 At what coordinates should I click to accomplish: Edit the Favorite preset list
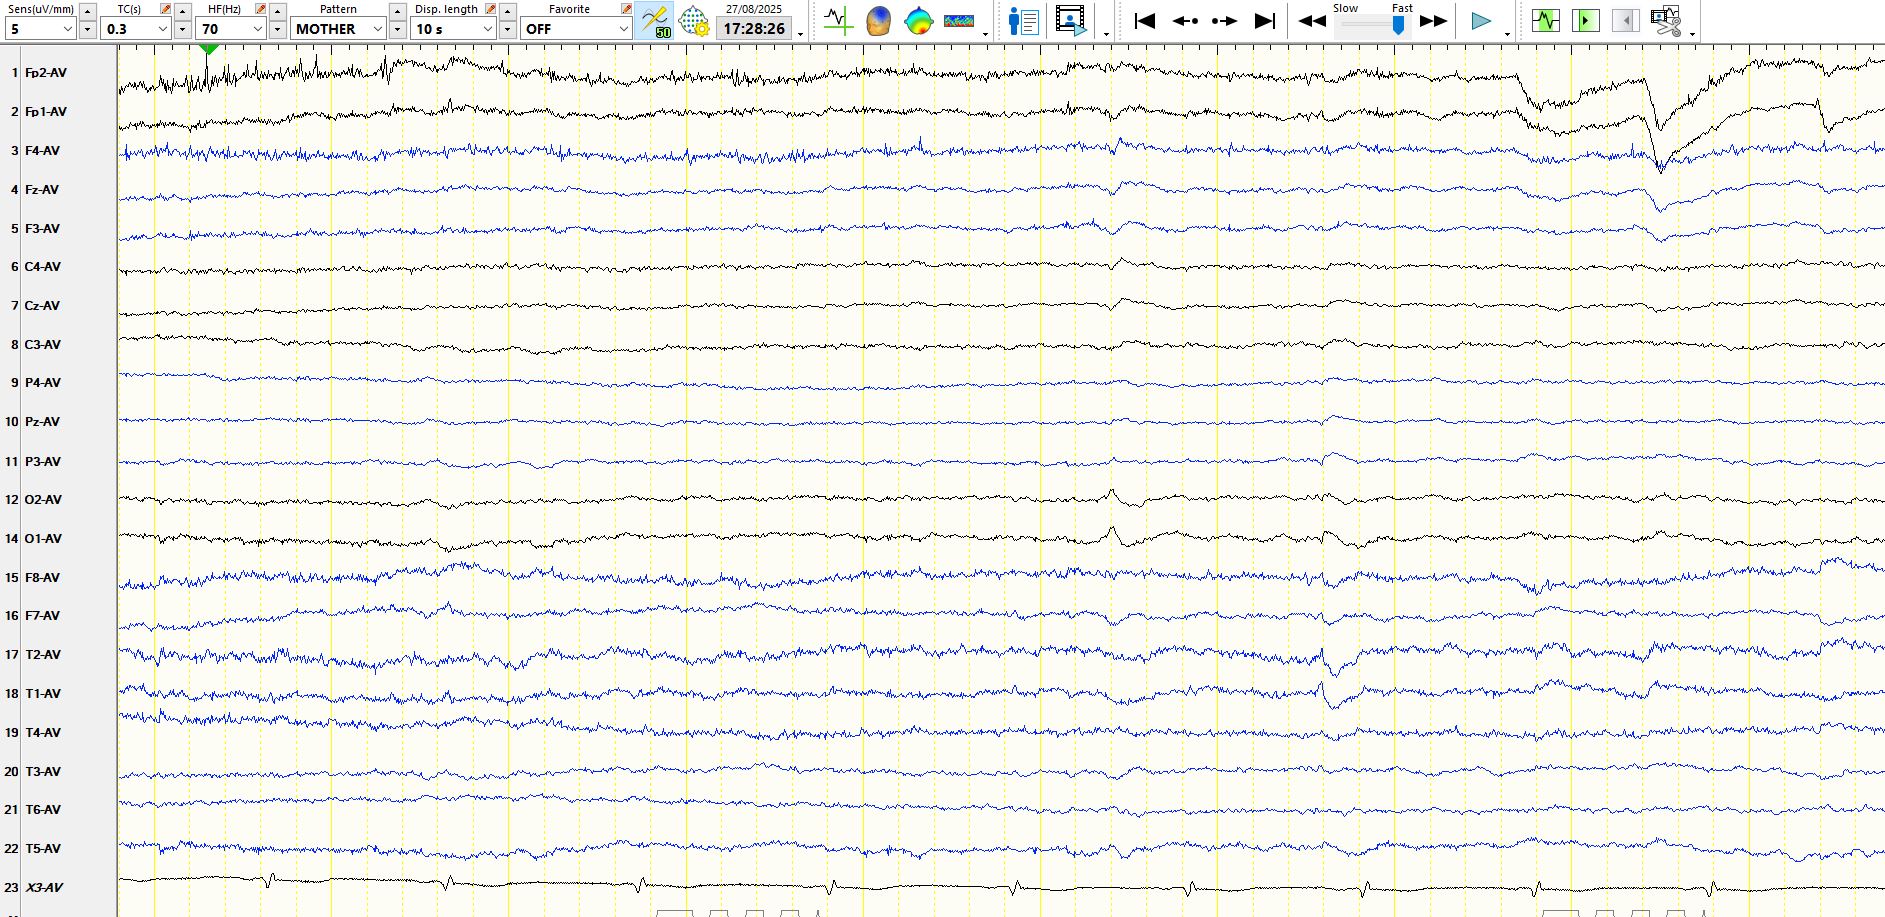pos(626,9)
